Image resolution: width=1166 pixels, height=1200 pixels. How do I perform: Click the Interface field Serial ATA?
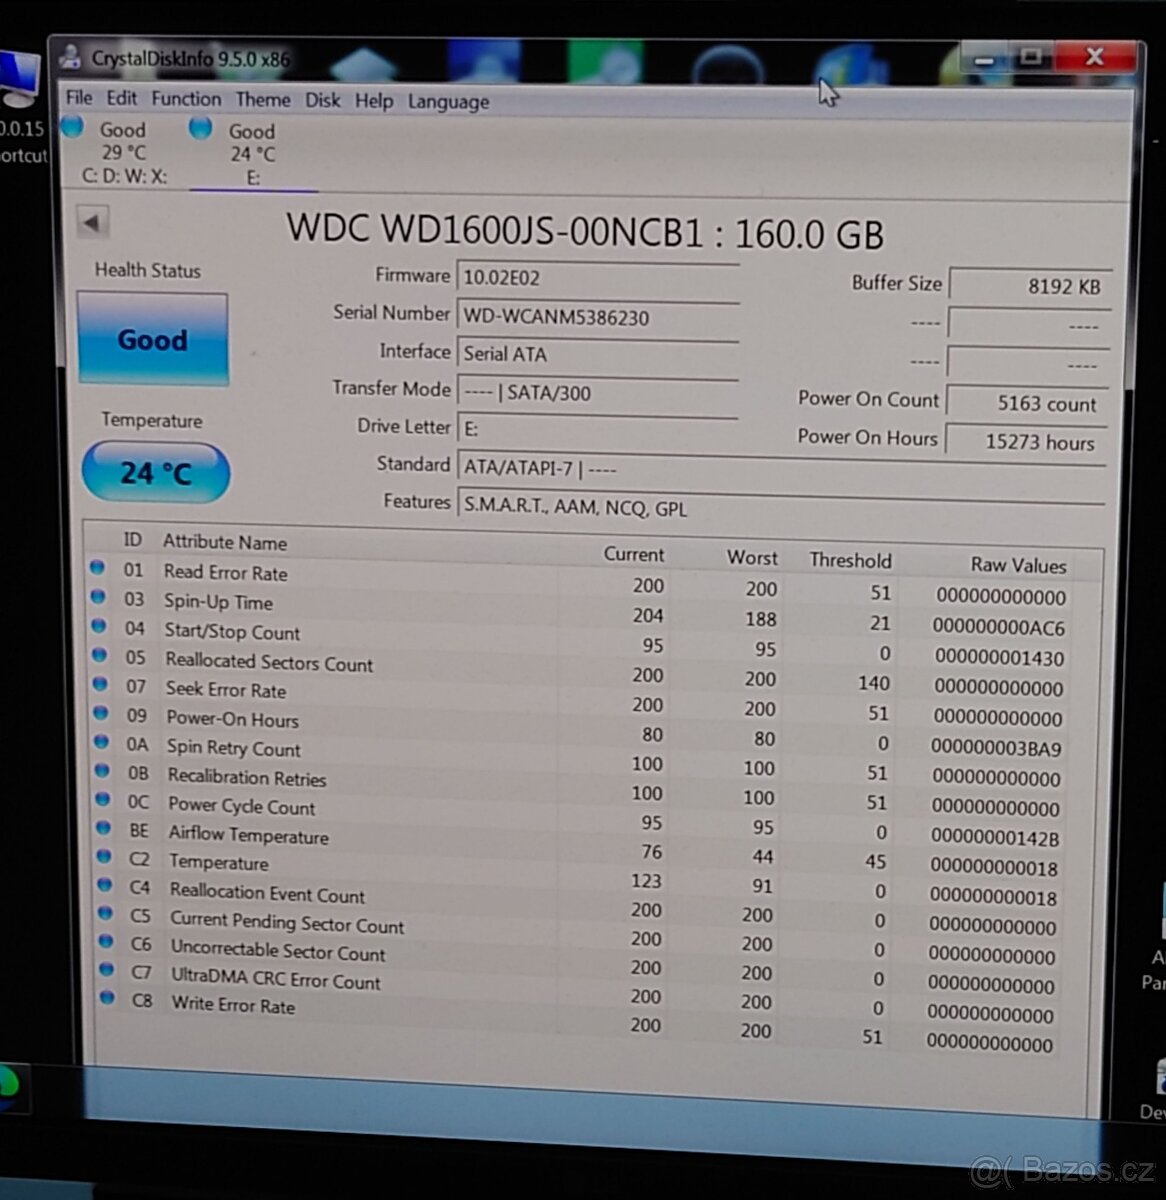click(597, 354)
